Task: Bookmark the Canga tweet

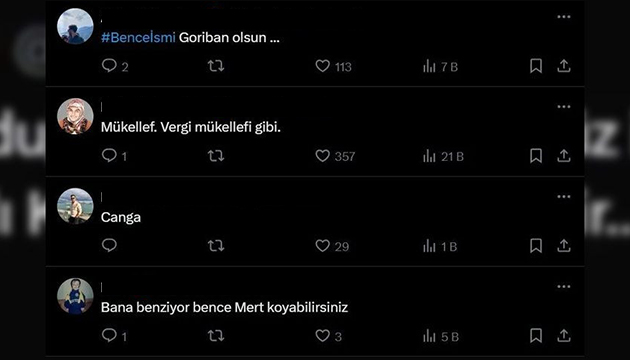Action: (x=536, y=245)
